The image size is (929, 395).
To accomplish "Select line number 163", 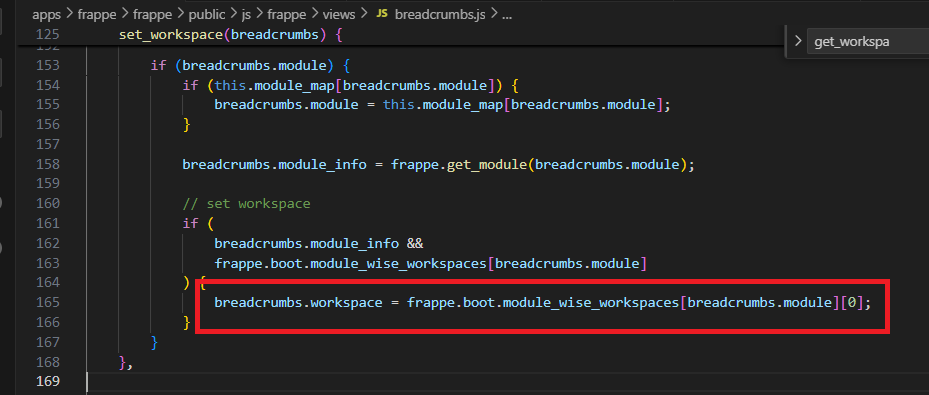I will point(48,263).
